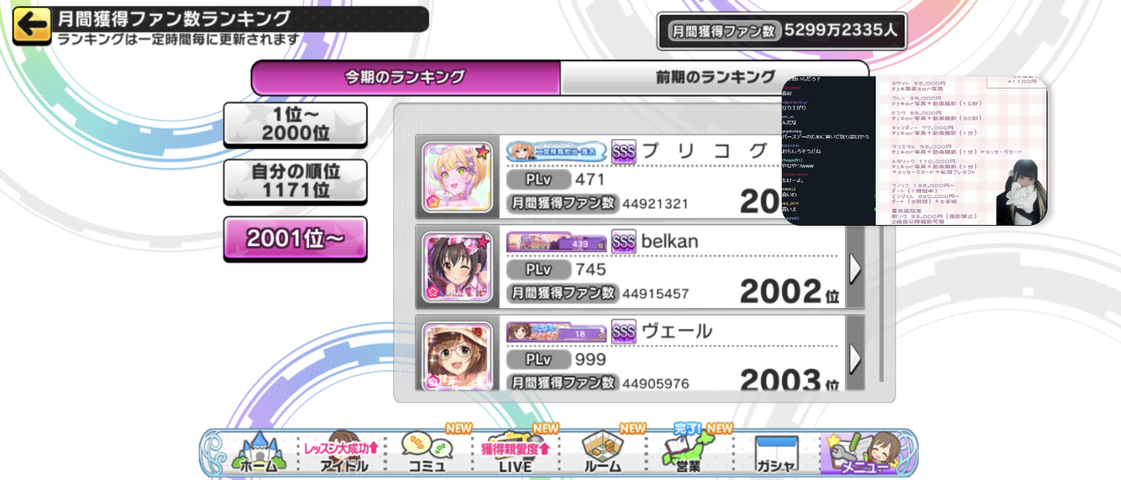Expand belkan's entry with the arrow
The width and height of the screenshot is (1121, 480).
(x=855, y=268)
